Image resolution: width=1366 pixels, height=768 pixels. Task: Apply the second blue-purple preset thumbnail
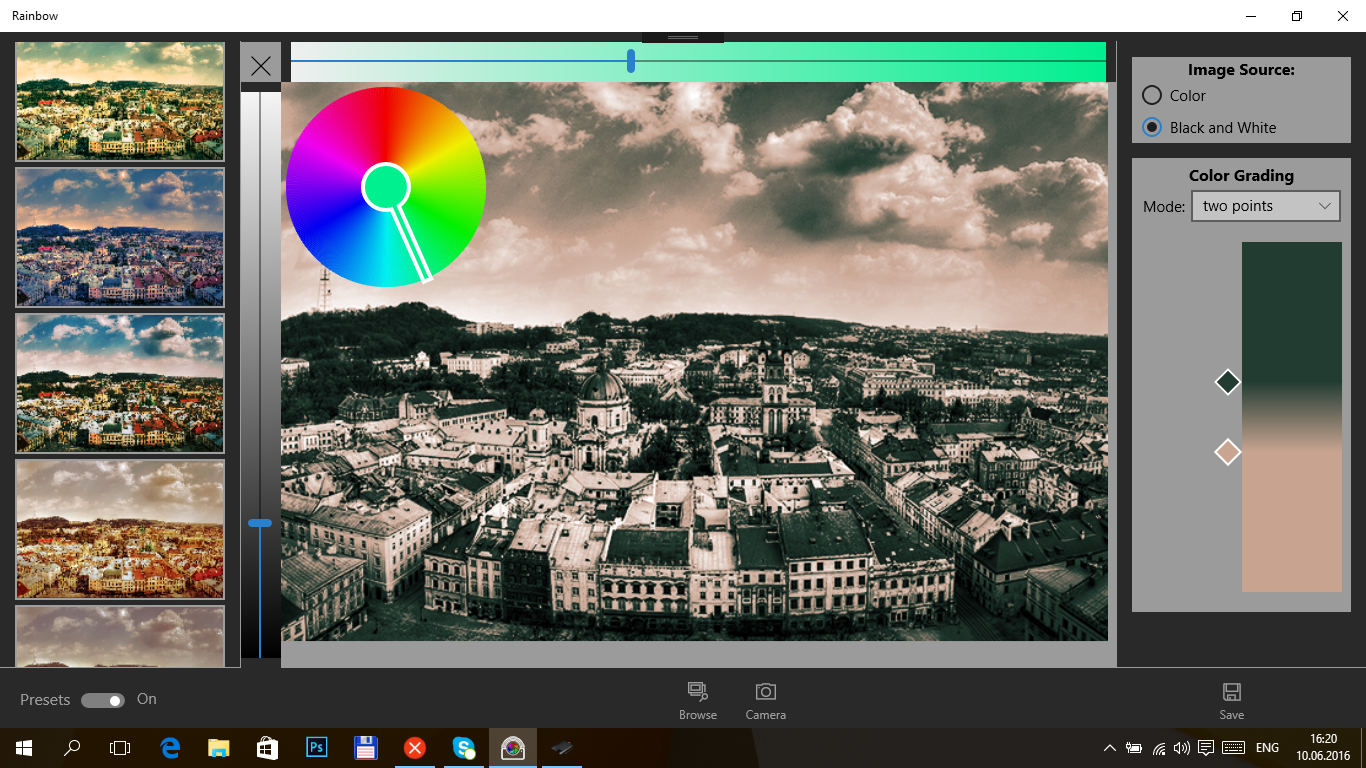[120, 237]
